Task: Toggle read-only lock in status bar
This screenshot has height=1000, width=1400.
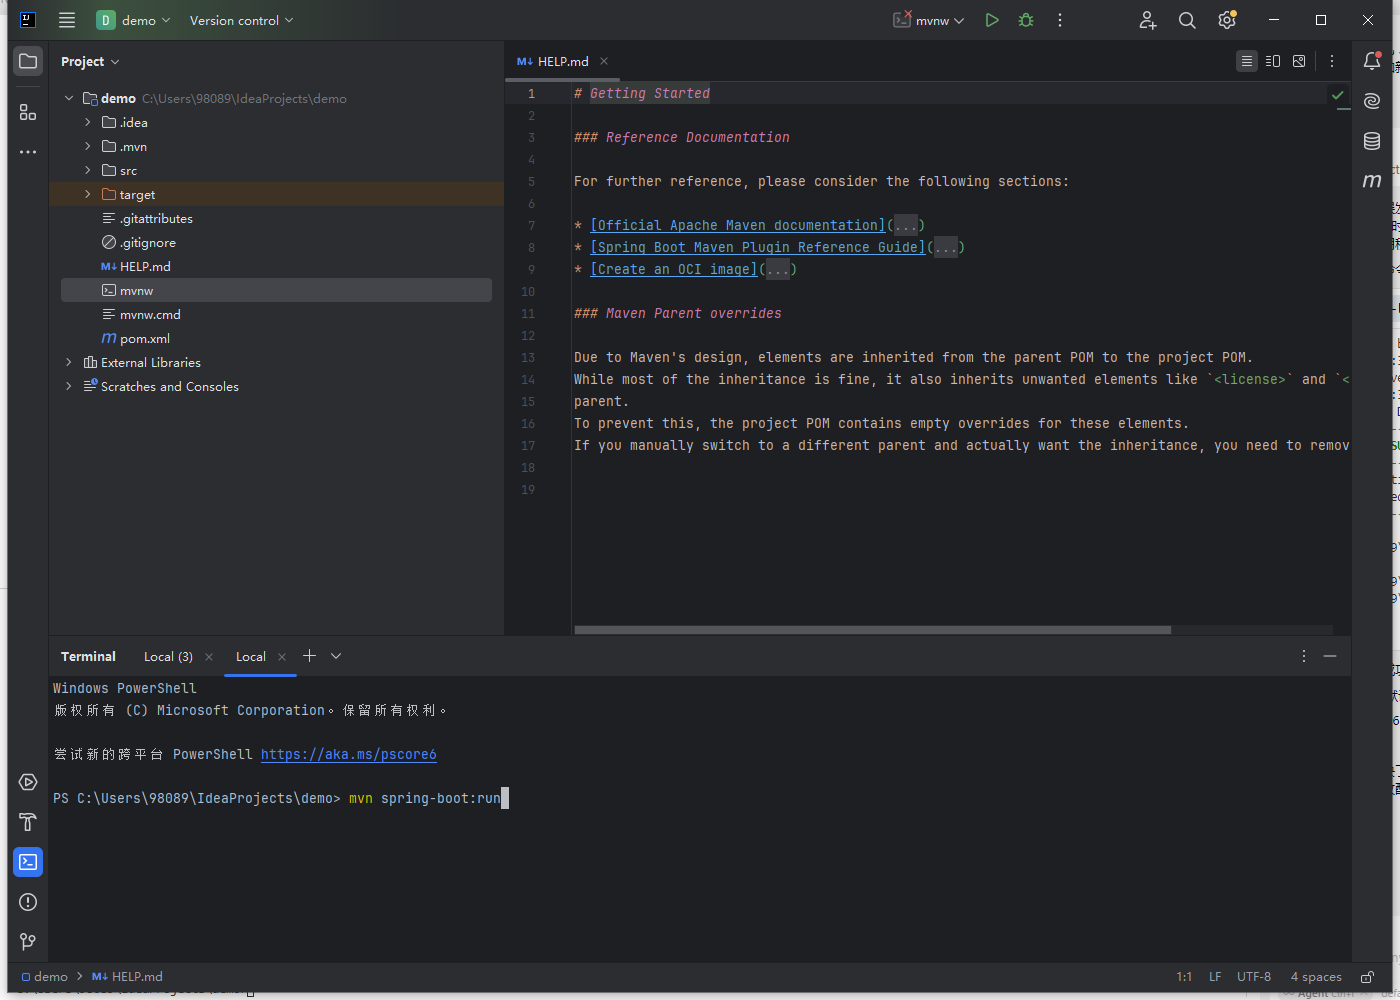Action: [1367, 977]
